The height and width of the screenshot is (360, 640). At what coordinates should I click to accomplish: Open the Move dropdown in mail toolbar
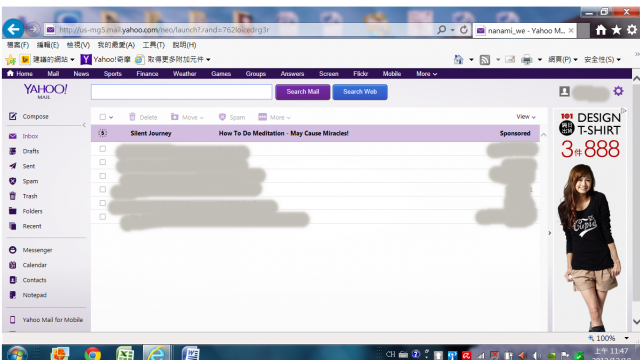[187, 117]
